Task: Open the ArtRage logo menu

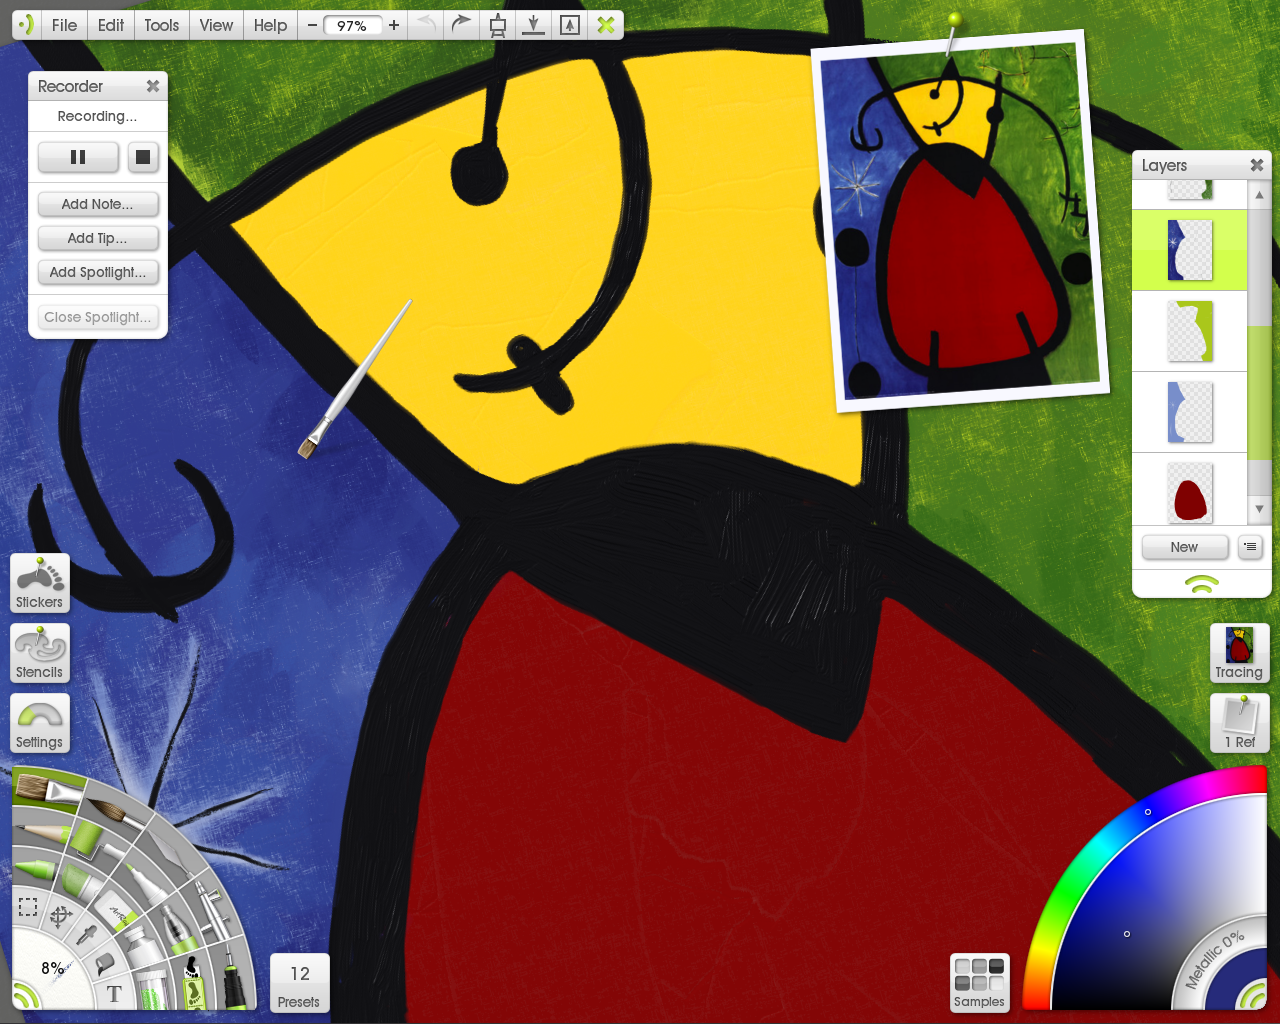Action: point(26,25)
